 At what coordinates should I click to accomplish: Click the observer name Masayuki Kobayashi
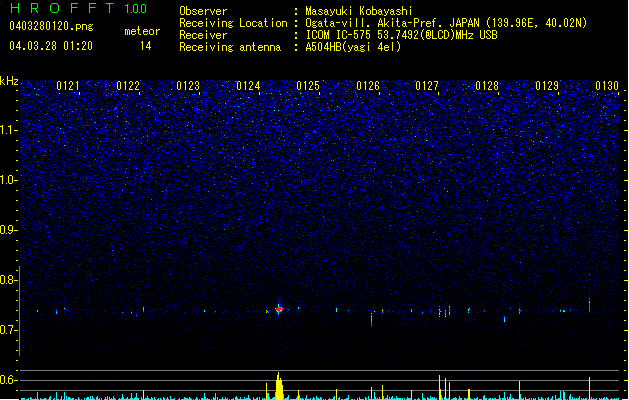click(359, 11)
